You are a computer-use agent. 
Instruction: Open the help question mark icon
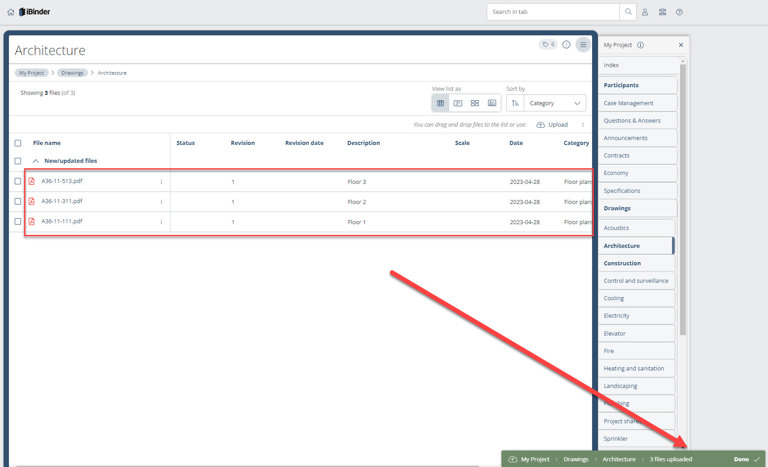click(680, 12)
